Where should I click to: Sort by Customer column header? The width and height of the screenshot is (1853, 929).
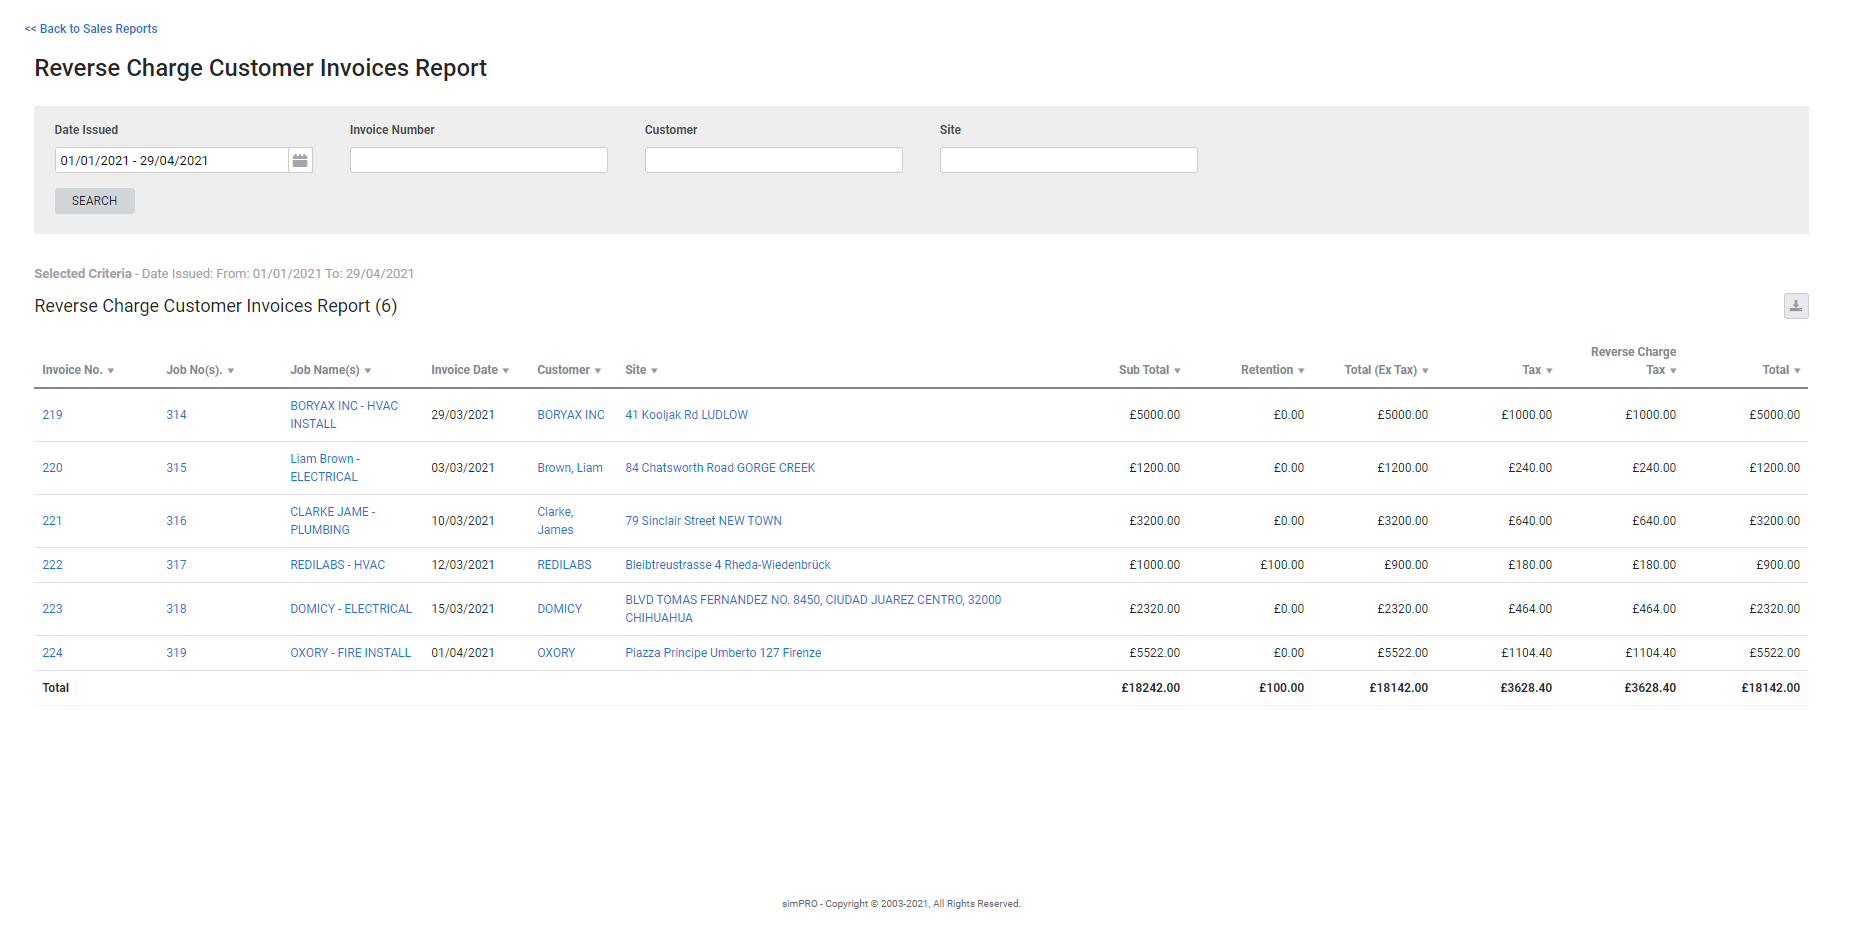(569, 370)
